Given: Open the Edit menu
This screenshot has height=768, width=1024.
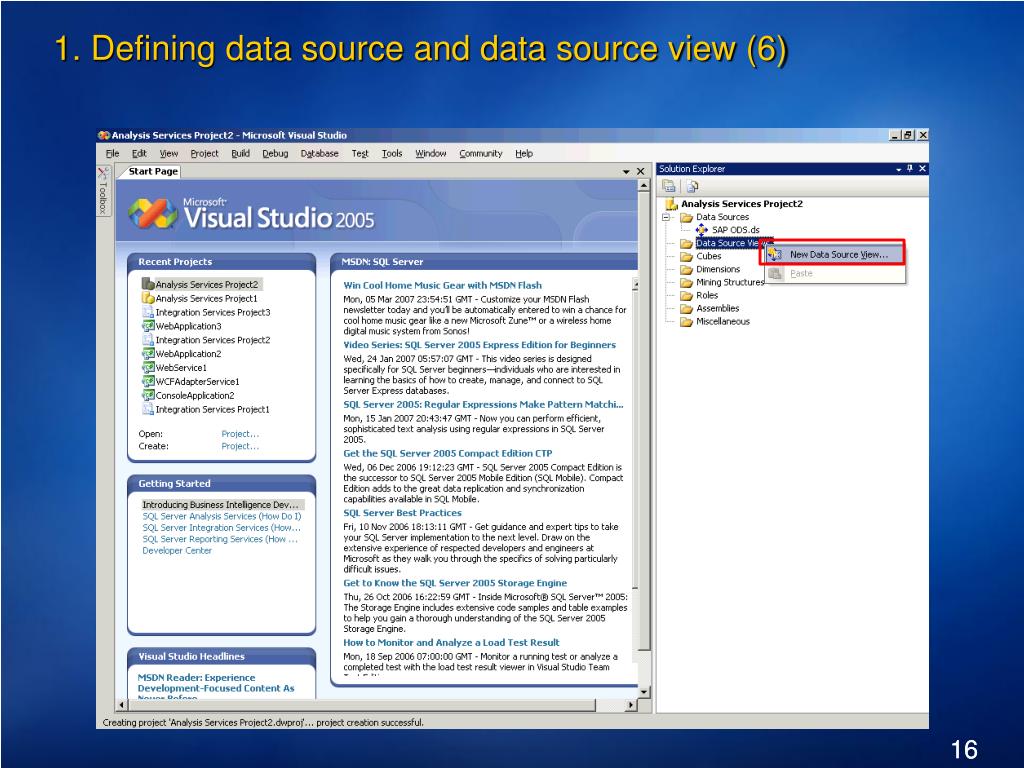Looking at the screenshot, I should [139, 153].
